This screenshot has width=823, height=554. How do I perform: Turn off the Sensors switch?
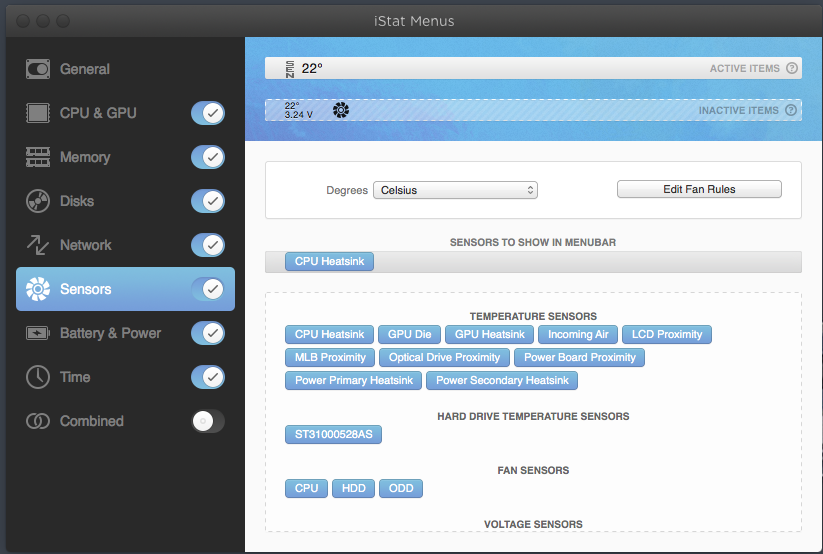208,289
